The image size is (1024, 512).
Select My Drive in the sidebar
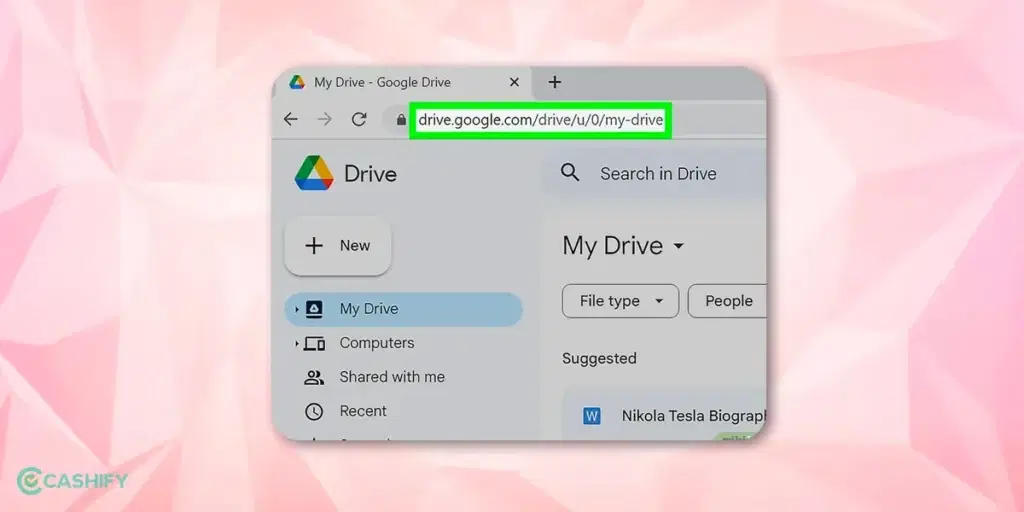(404, 309)
